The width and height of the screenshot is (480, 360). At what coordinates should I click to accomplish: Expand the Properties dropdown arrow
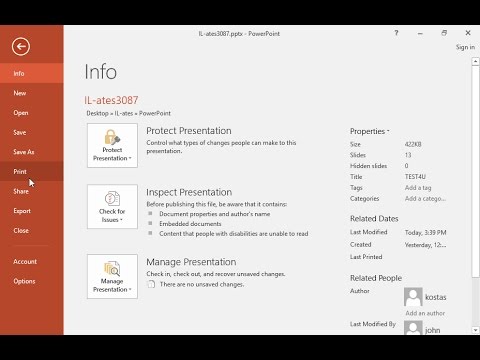click(x=388, y=131)
